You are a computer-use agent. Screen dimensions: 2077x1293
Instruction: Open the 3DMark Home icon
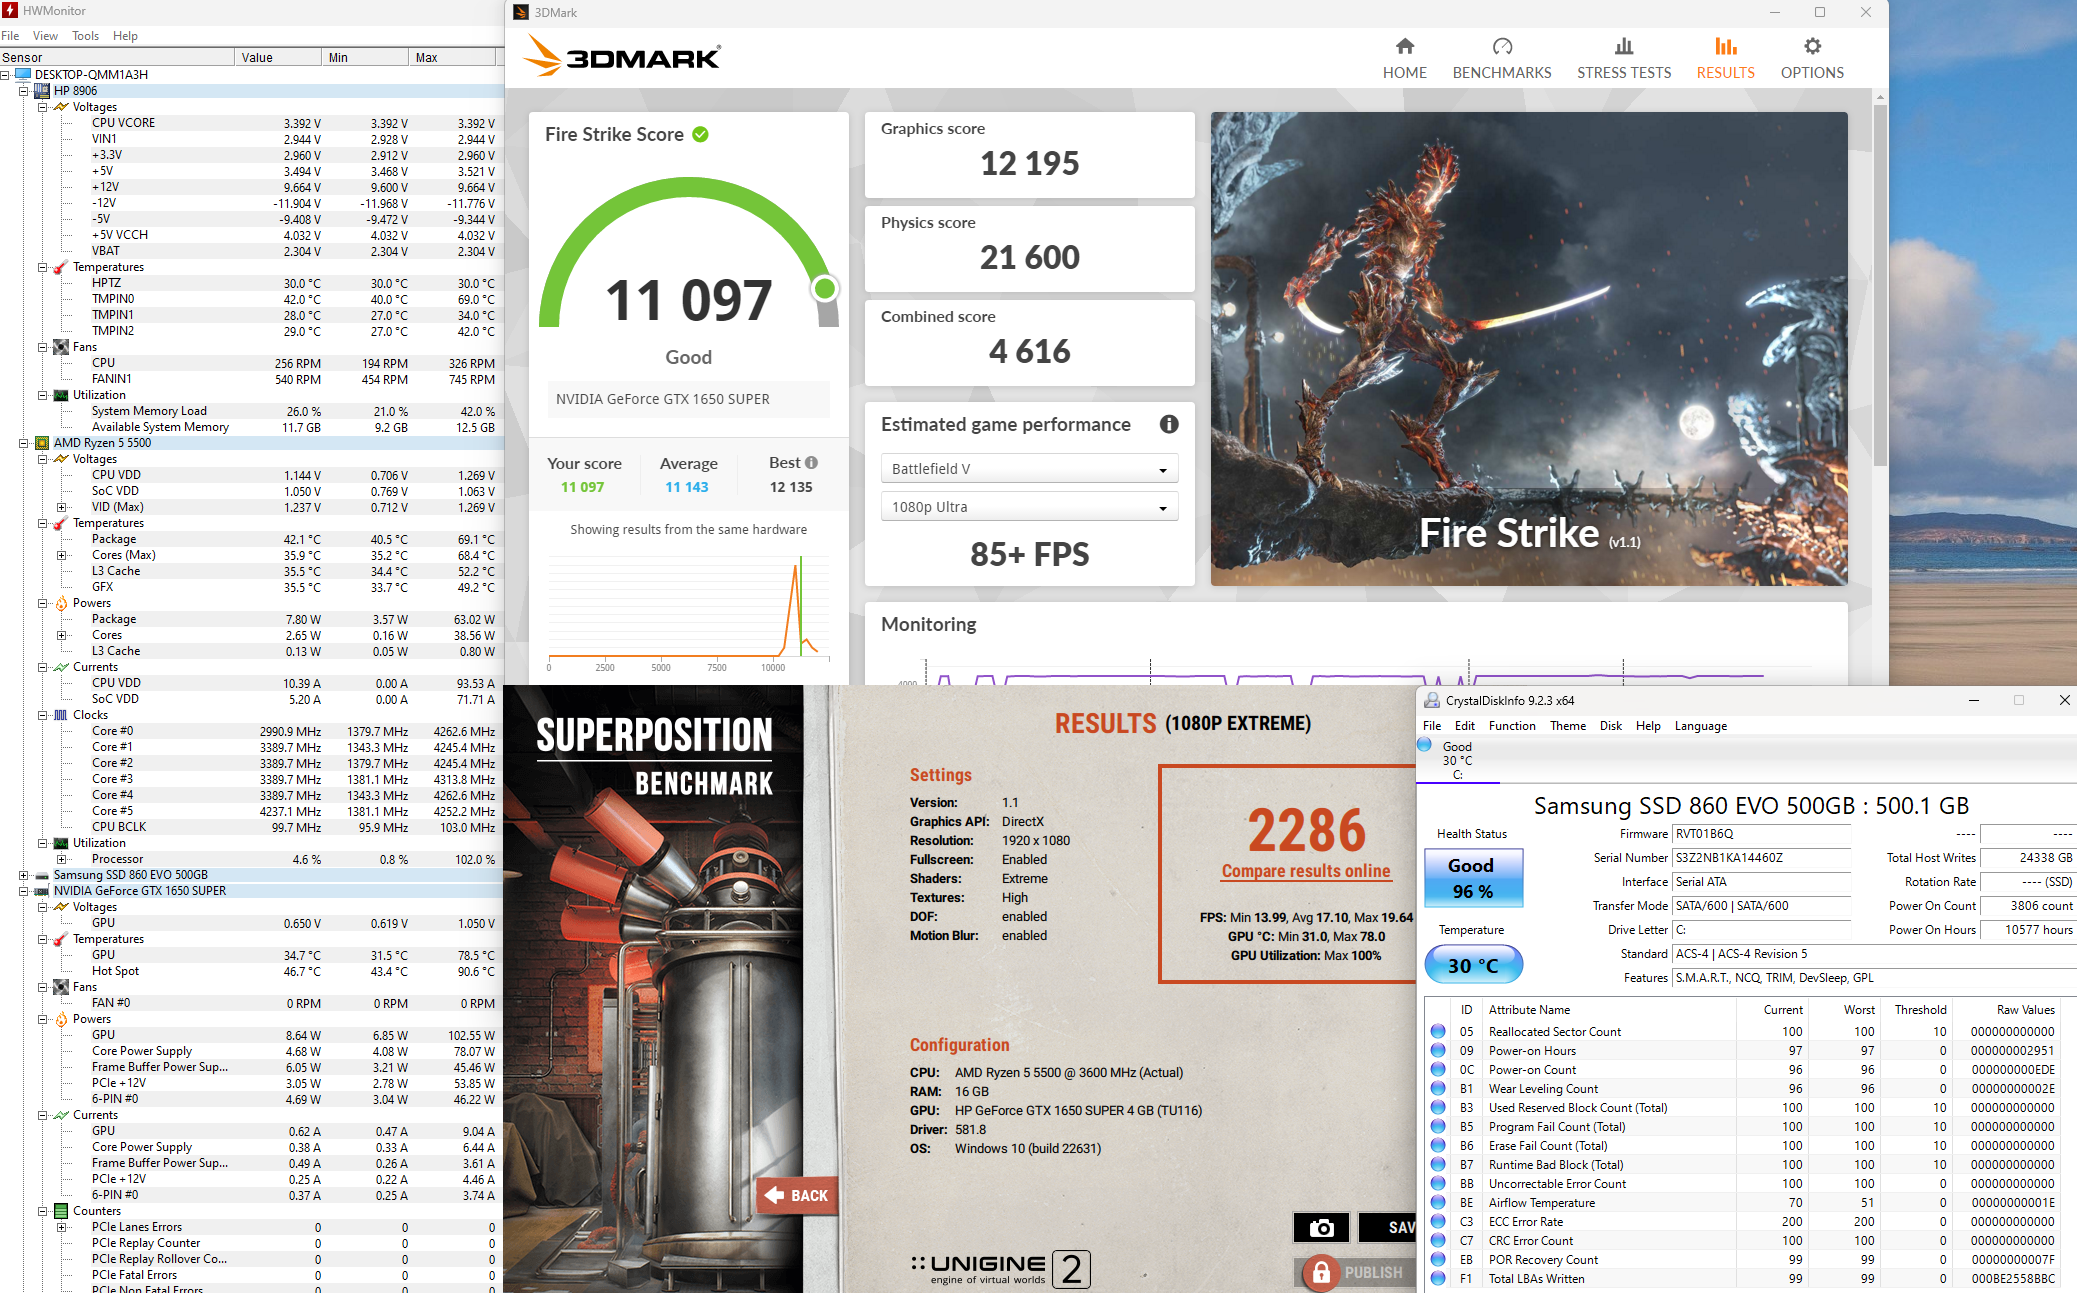pos(1404,47)
